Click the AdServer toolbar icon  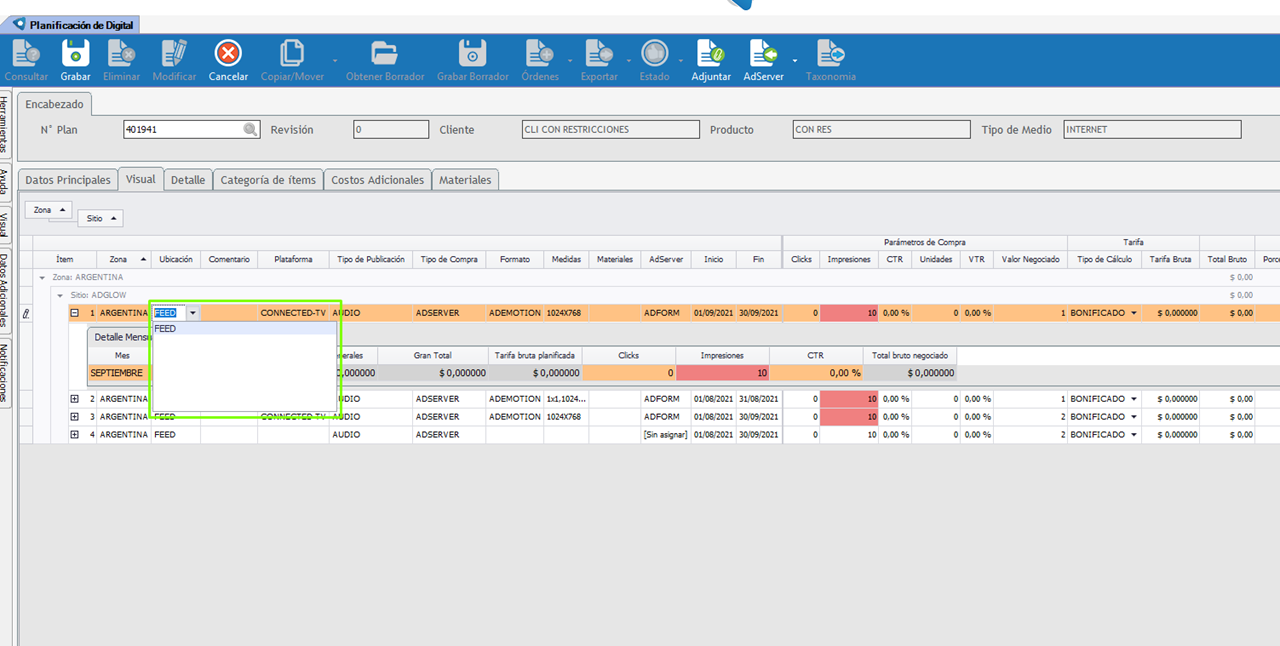[764, 53]
